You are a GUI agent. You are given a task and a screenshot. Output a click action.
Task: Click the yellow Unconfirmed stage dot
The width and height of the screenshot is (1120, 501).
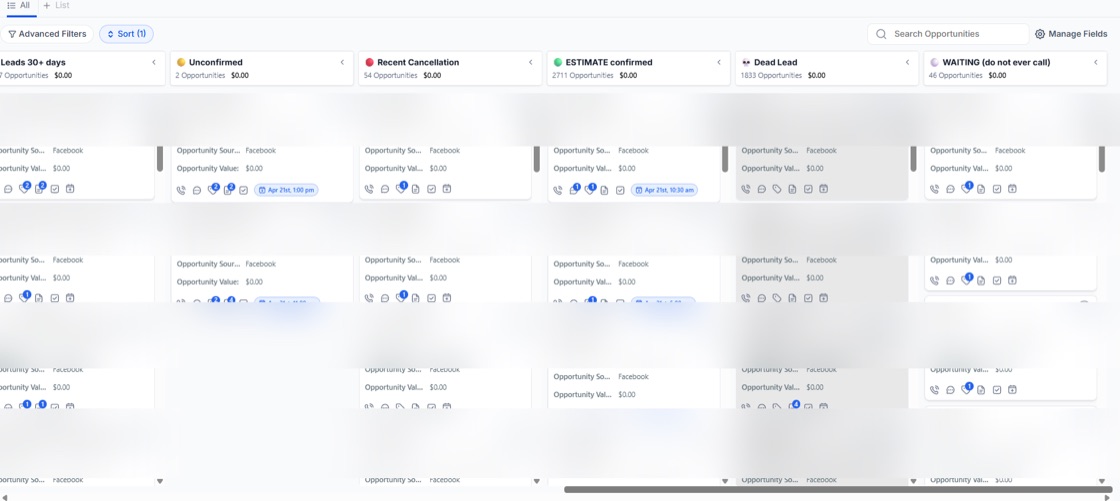(181, 62)
